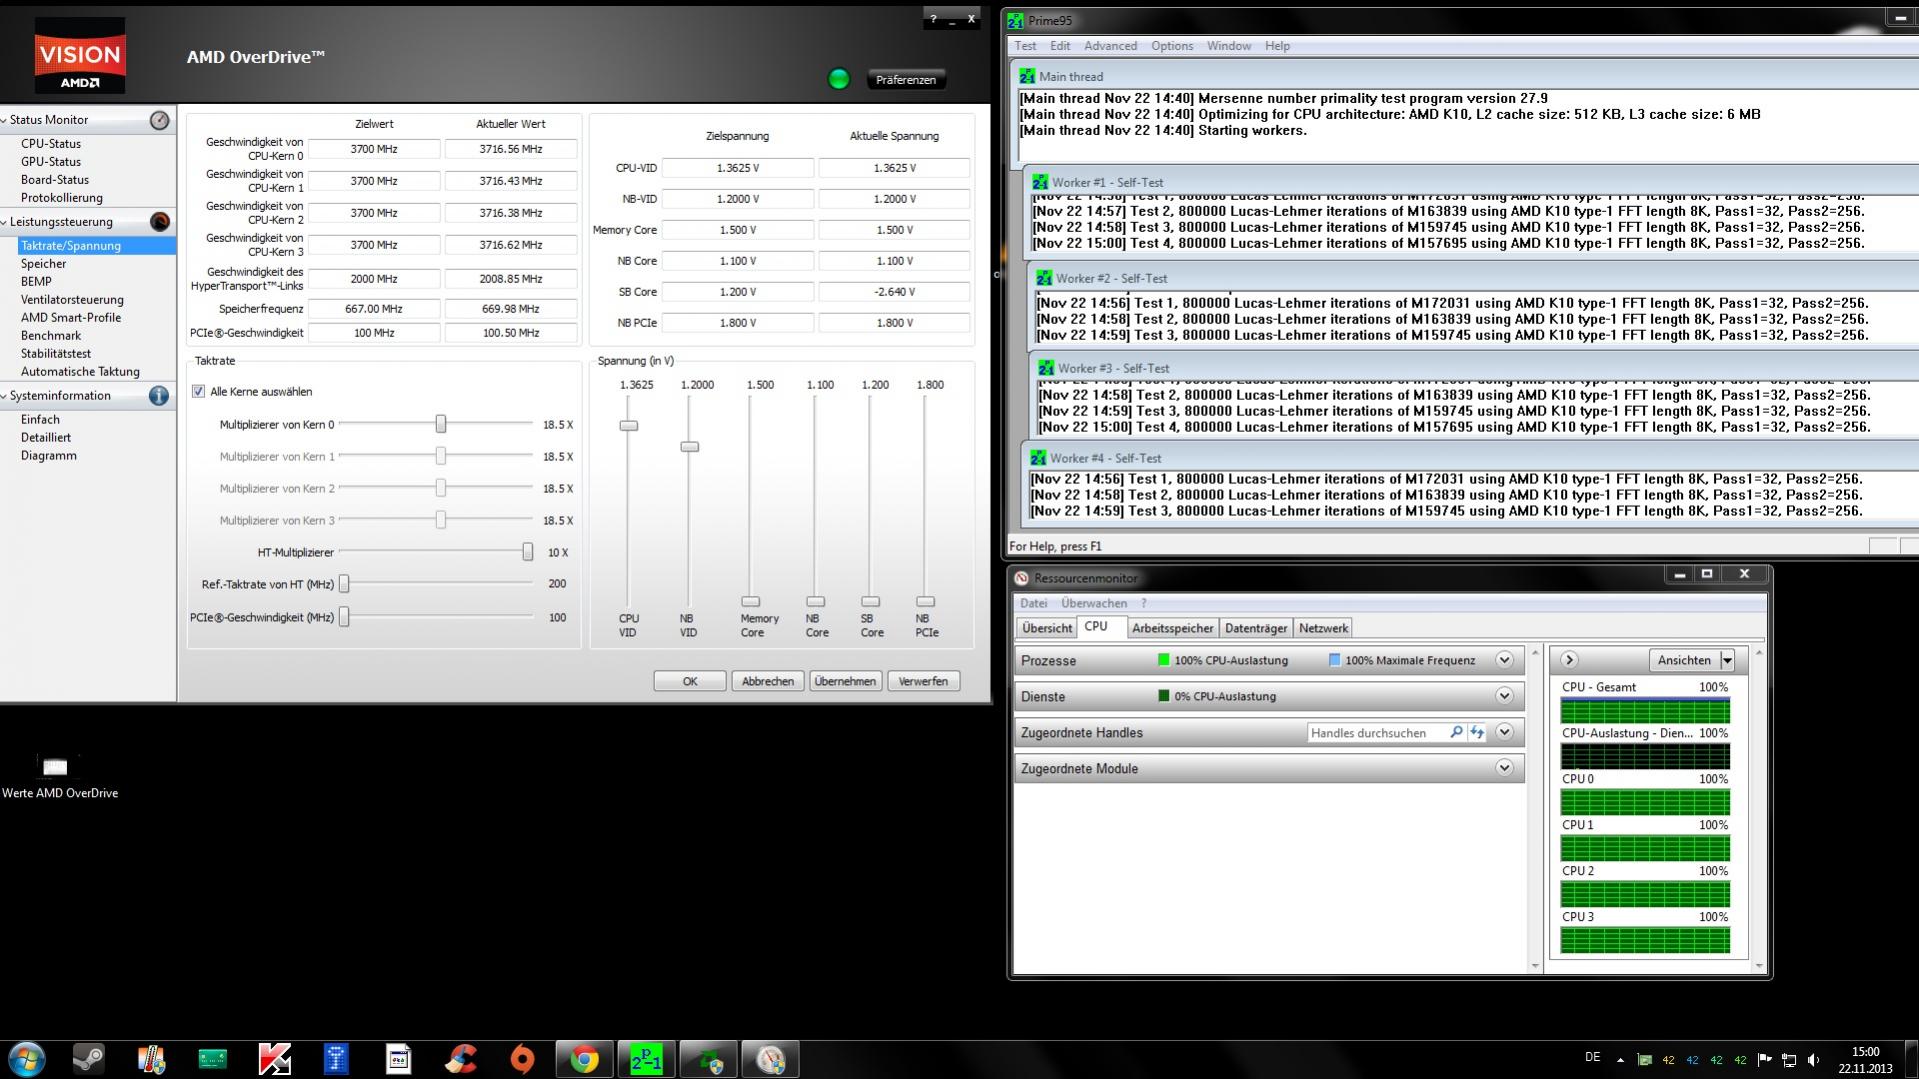Collapse the Systeminformation section
This screenshot has height=1079, width=1919.
5,396
